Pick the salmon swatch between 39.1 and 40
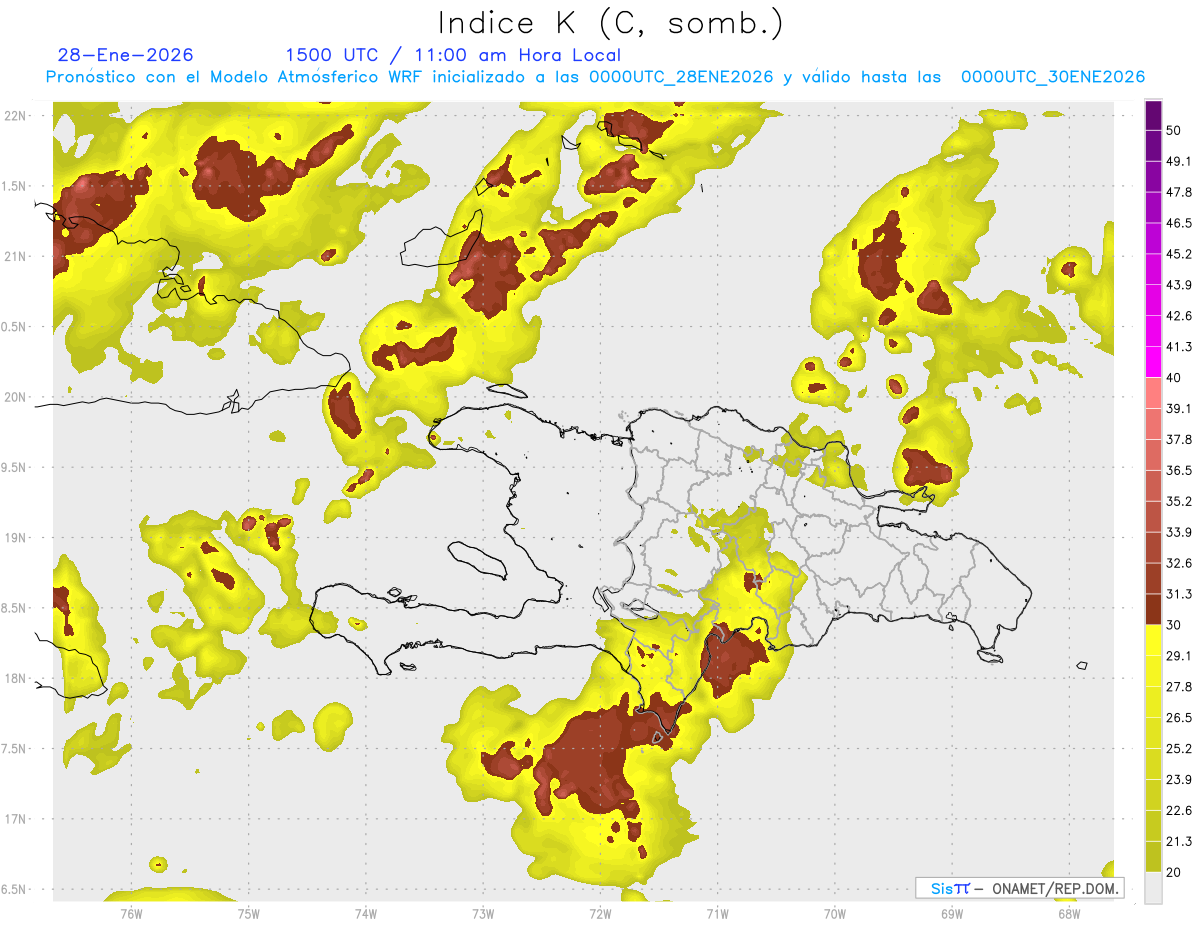This screenshot has height=927, width=1200. tap(1153, 393)
